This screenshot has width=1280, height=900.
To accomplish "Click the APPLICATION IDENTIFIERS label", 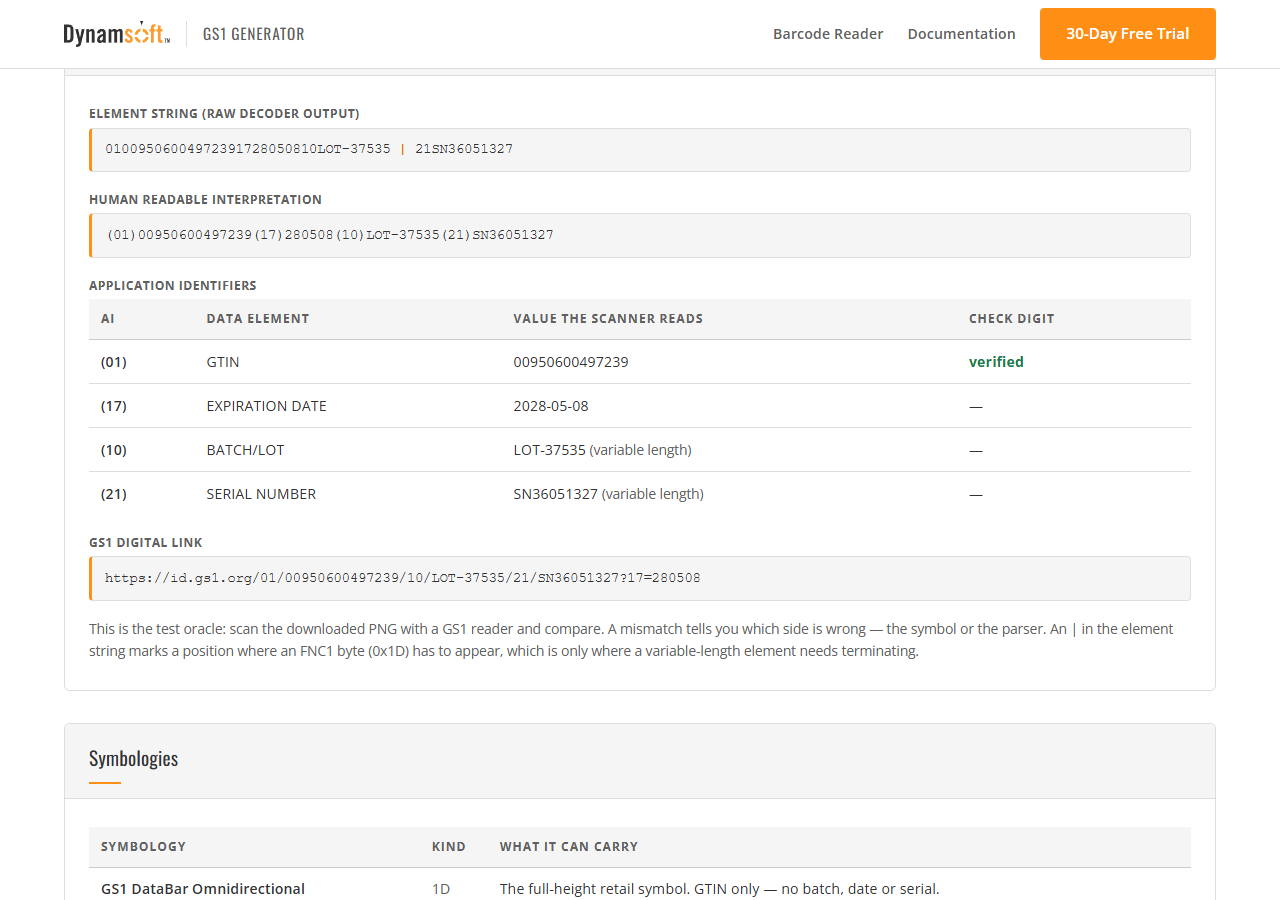I will pos(173,286).
